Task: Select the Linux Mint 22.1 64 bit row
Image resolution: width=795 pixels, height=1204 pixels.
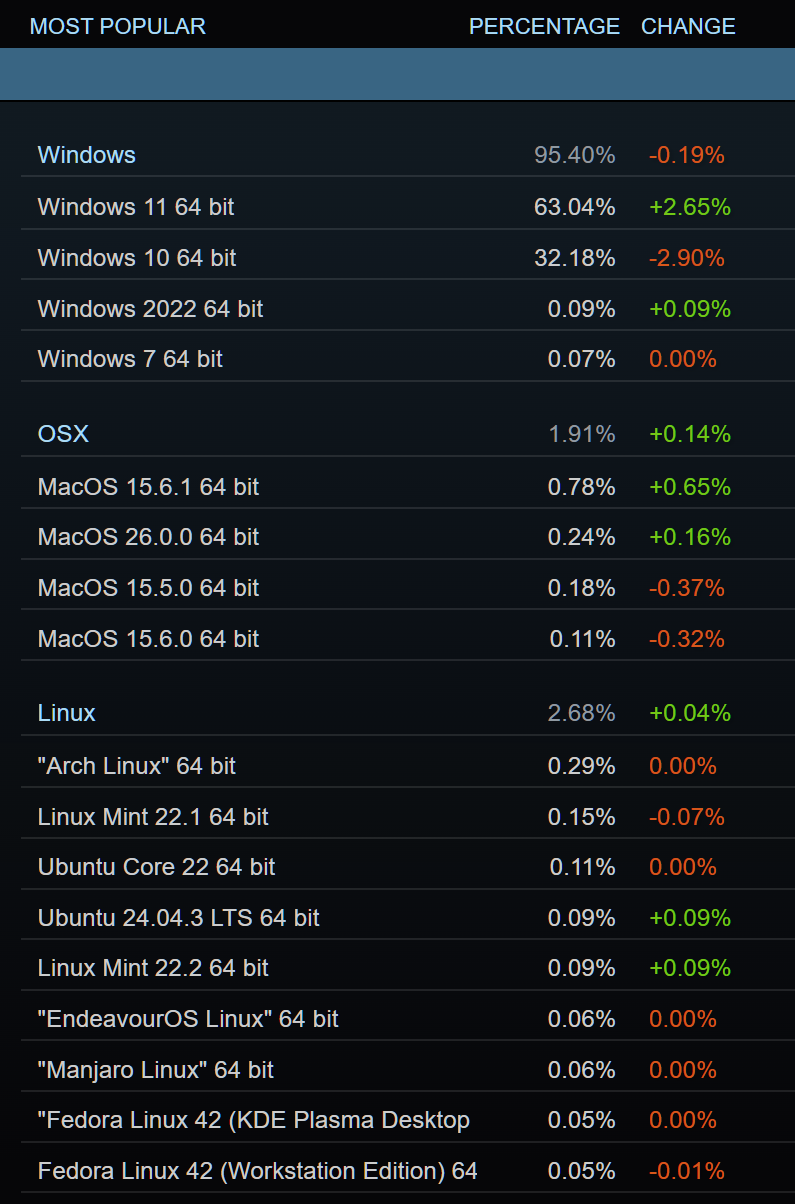Action: pos(153,817)
